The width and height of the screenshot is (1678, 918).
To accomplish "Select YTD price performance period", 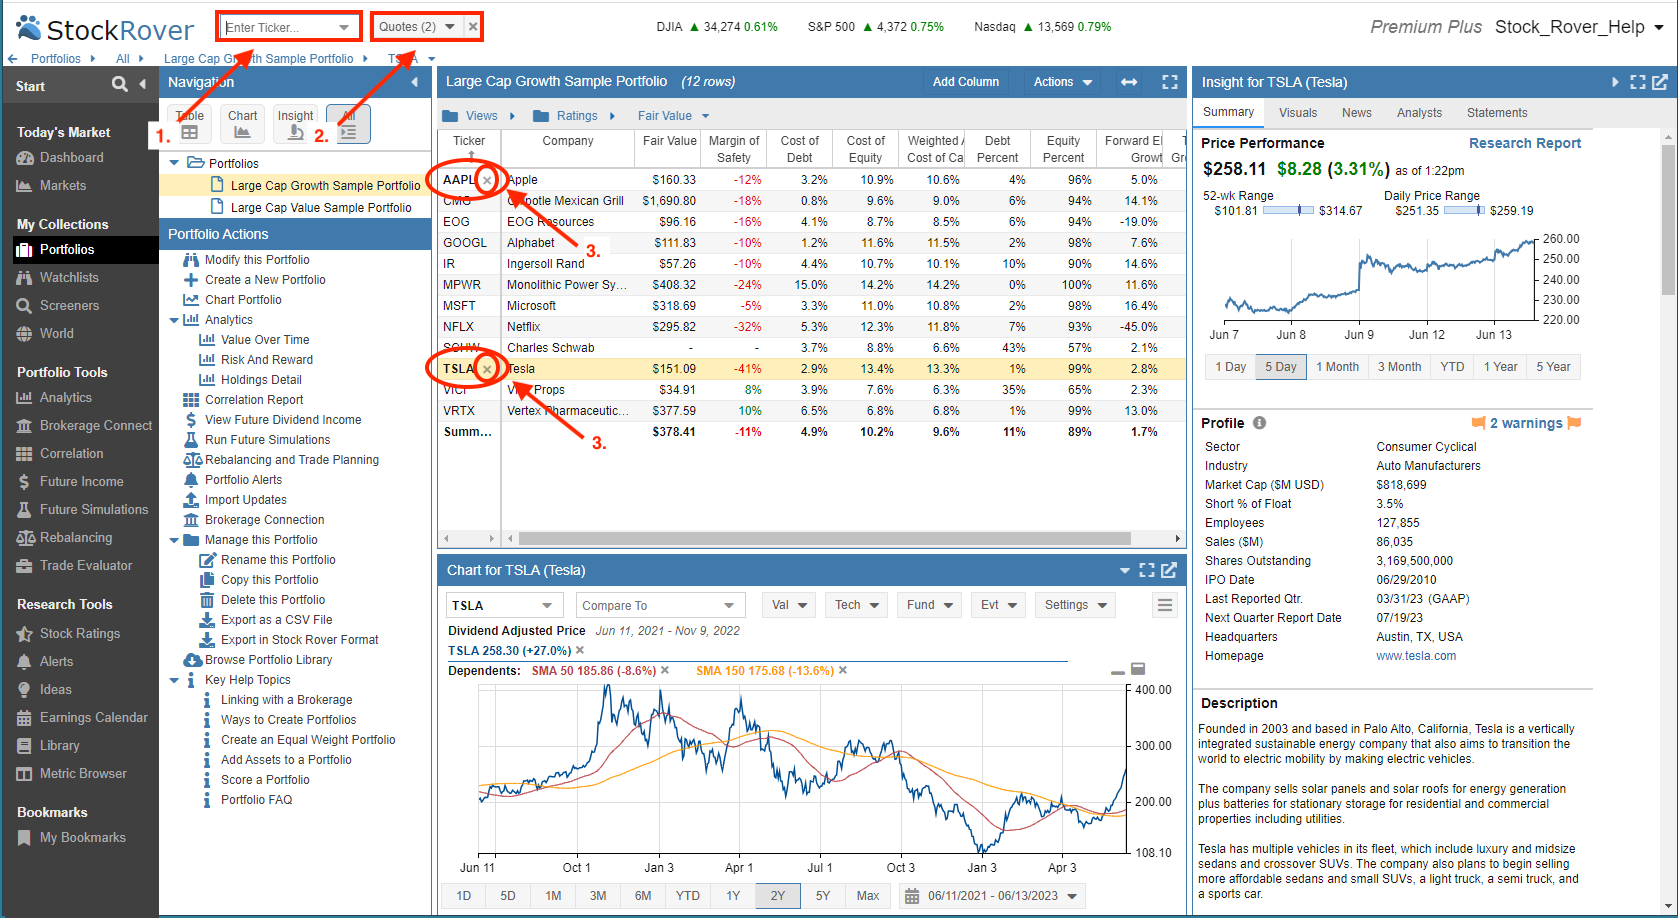I will click(x=1452, y=367).
